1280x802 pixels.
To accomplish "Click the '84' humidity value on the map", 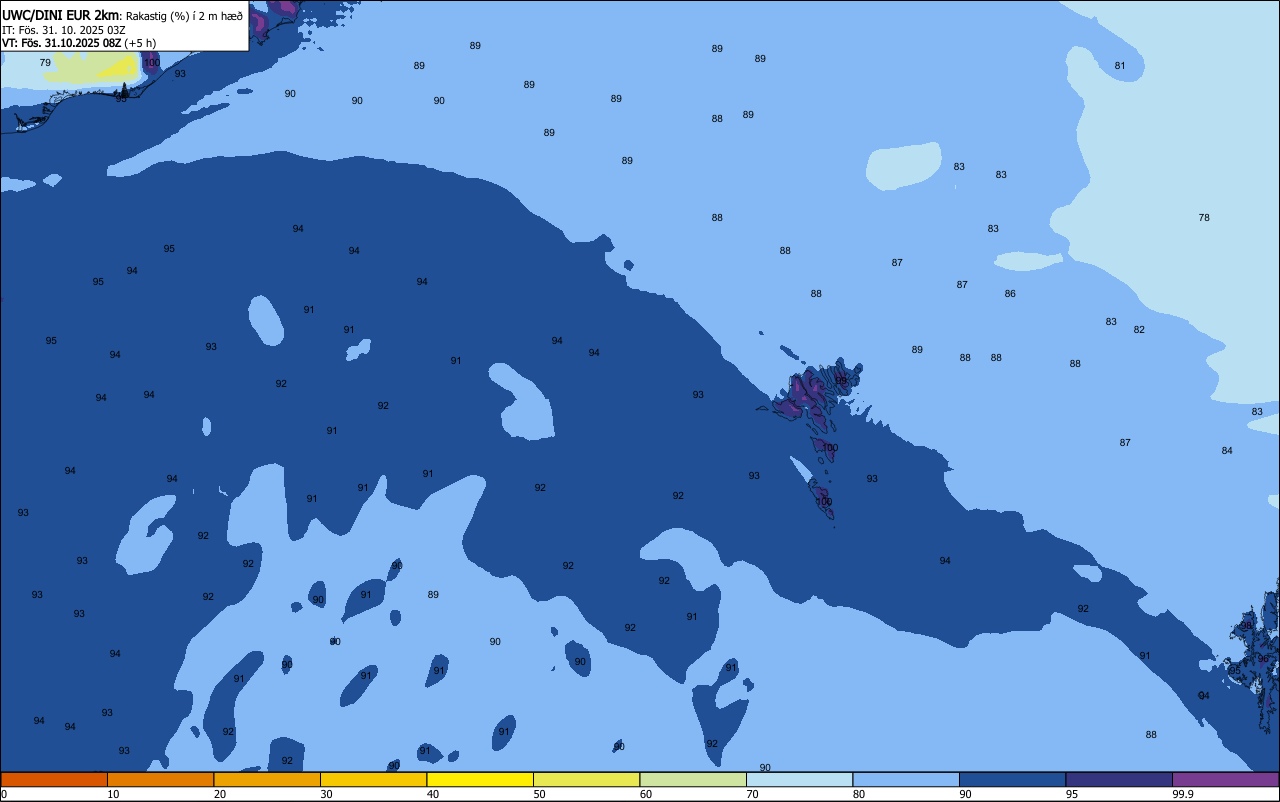I will coord(1227,451).
